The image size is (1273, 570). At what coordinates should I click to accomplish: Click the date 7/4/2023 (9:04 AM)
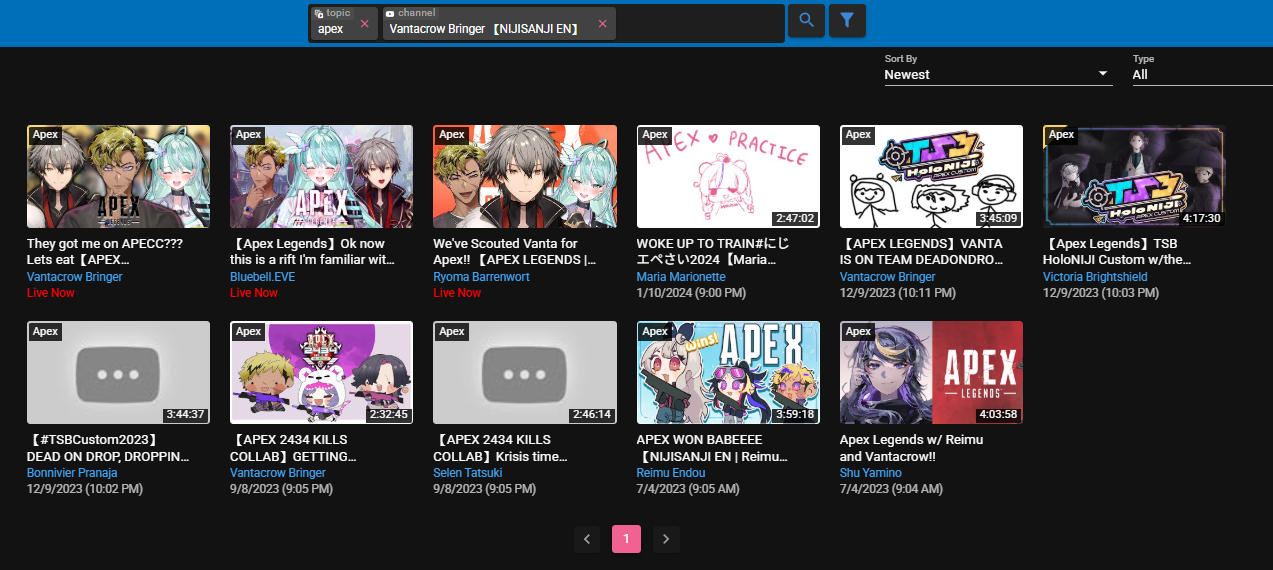tap(891, 489)
